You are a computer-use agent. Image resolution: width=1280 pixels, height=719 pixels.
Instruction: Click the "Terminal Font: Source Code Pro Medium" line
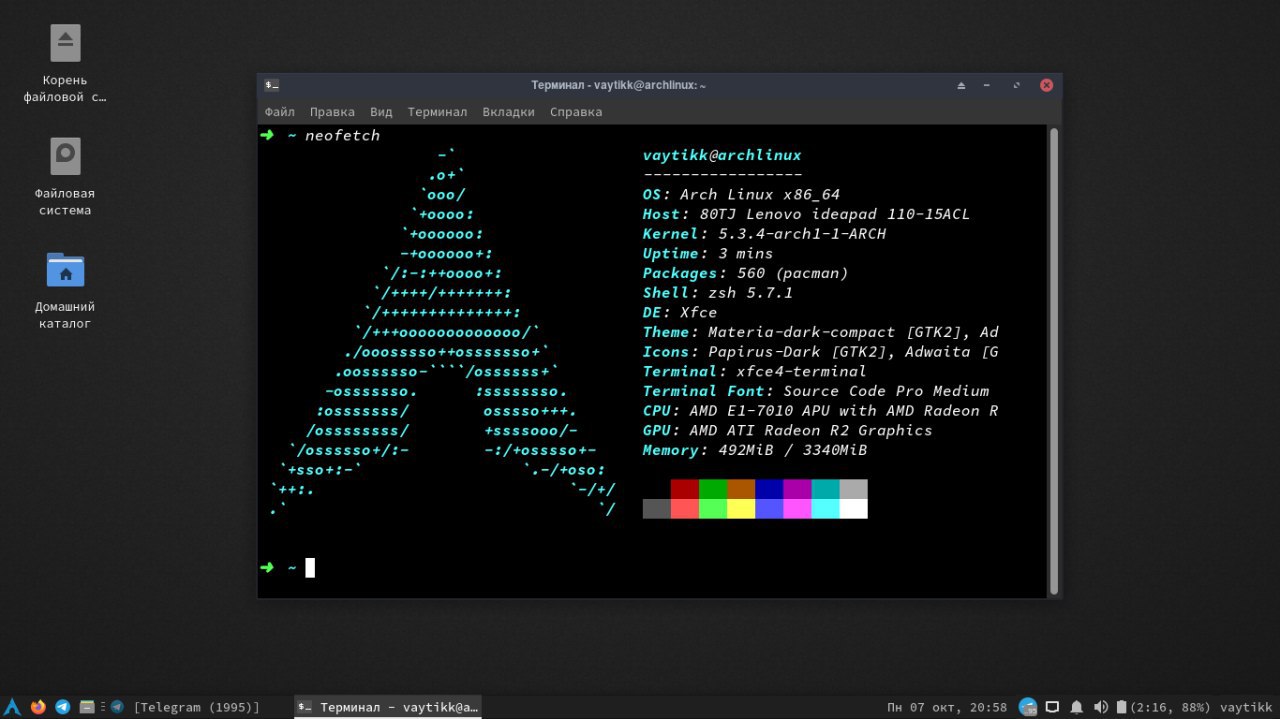point(816,391)
